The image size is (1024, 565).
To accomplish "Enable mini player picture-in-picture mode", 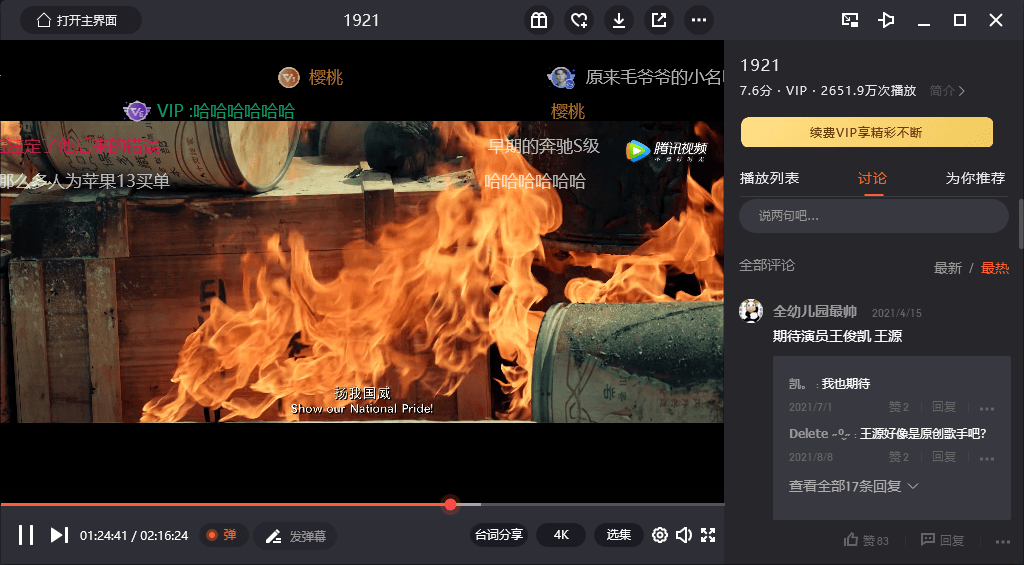I will [x=851, y=20].
